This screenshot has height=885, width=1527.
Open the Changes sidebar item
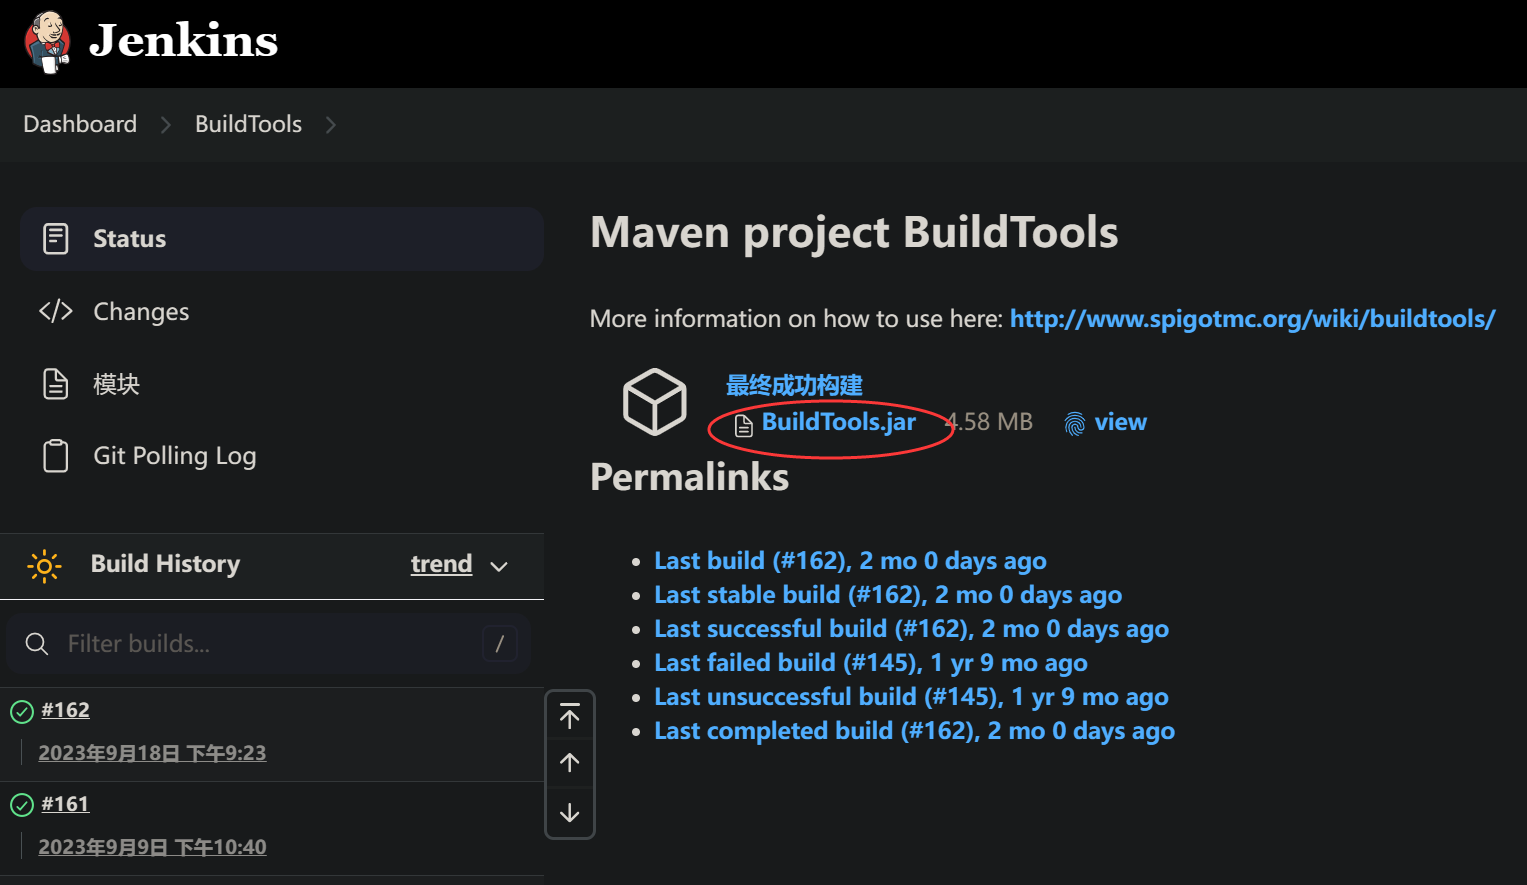[x=282, y=312]
